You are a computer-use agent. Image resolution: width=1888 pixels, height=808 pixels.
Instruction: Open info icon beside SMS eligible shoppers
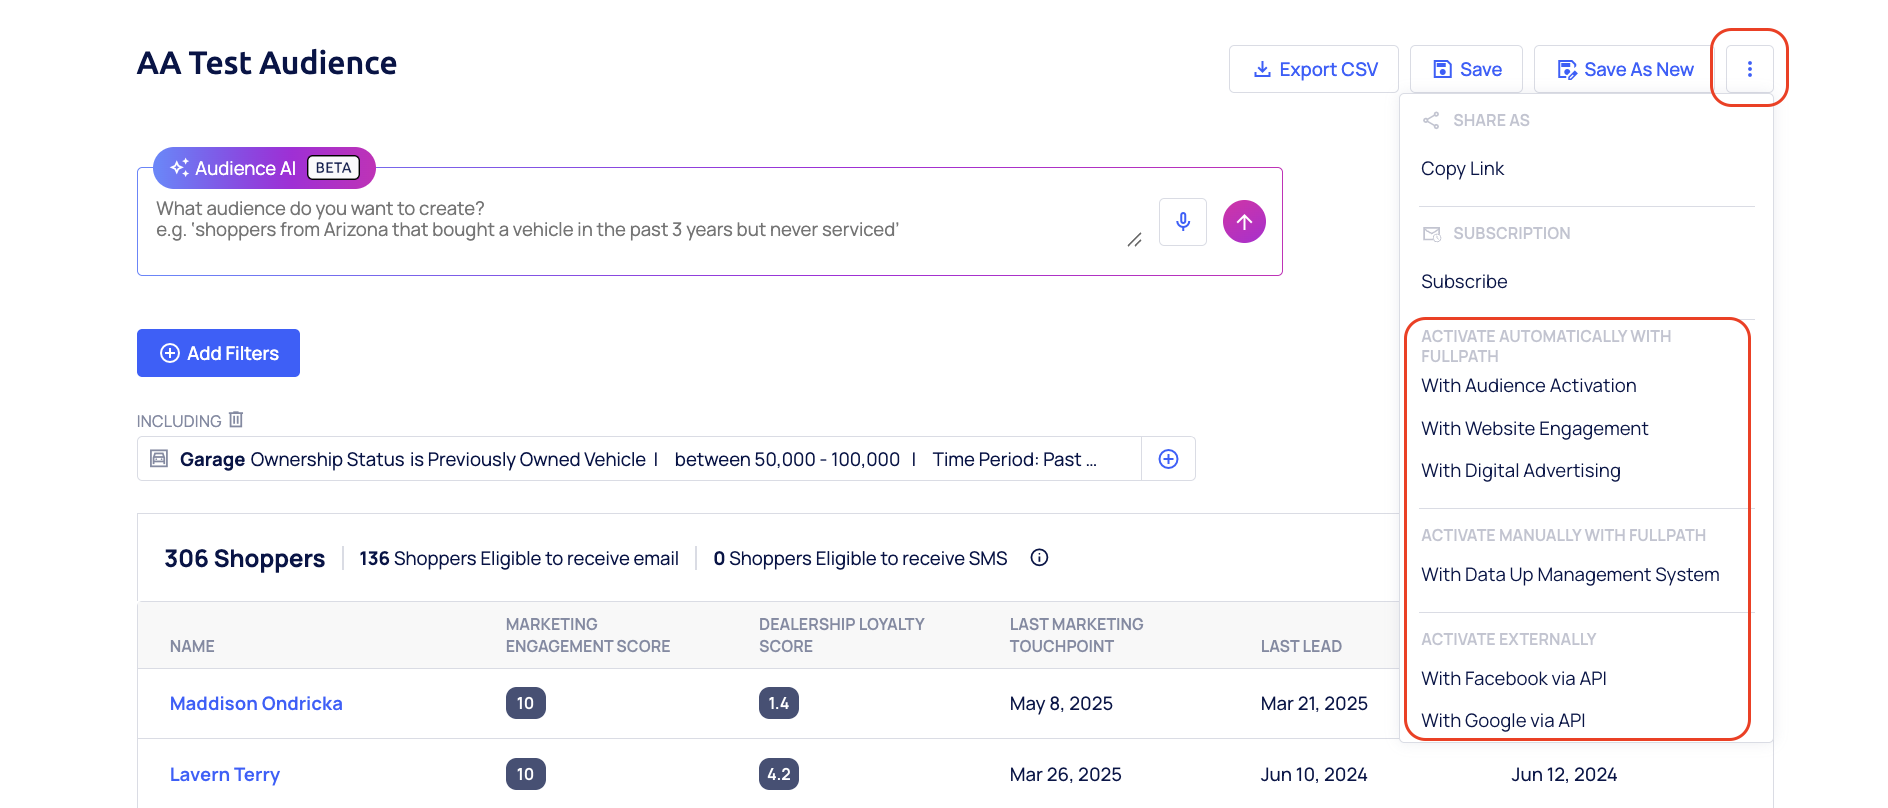(1039, 558)
